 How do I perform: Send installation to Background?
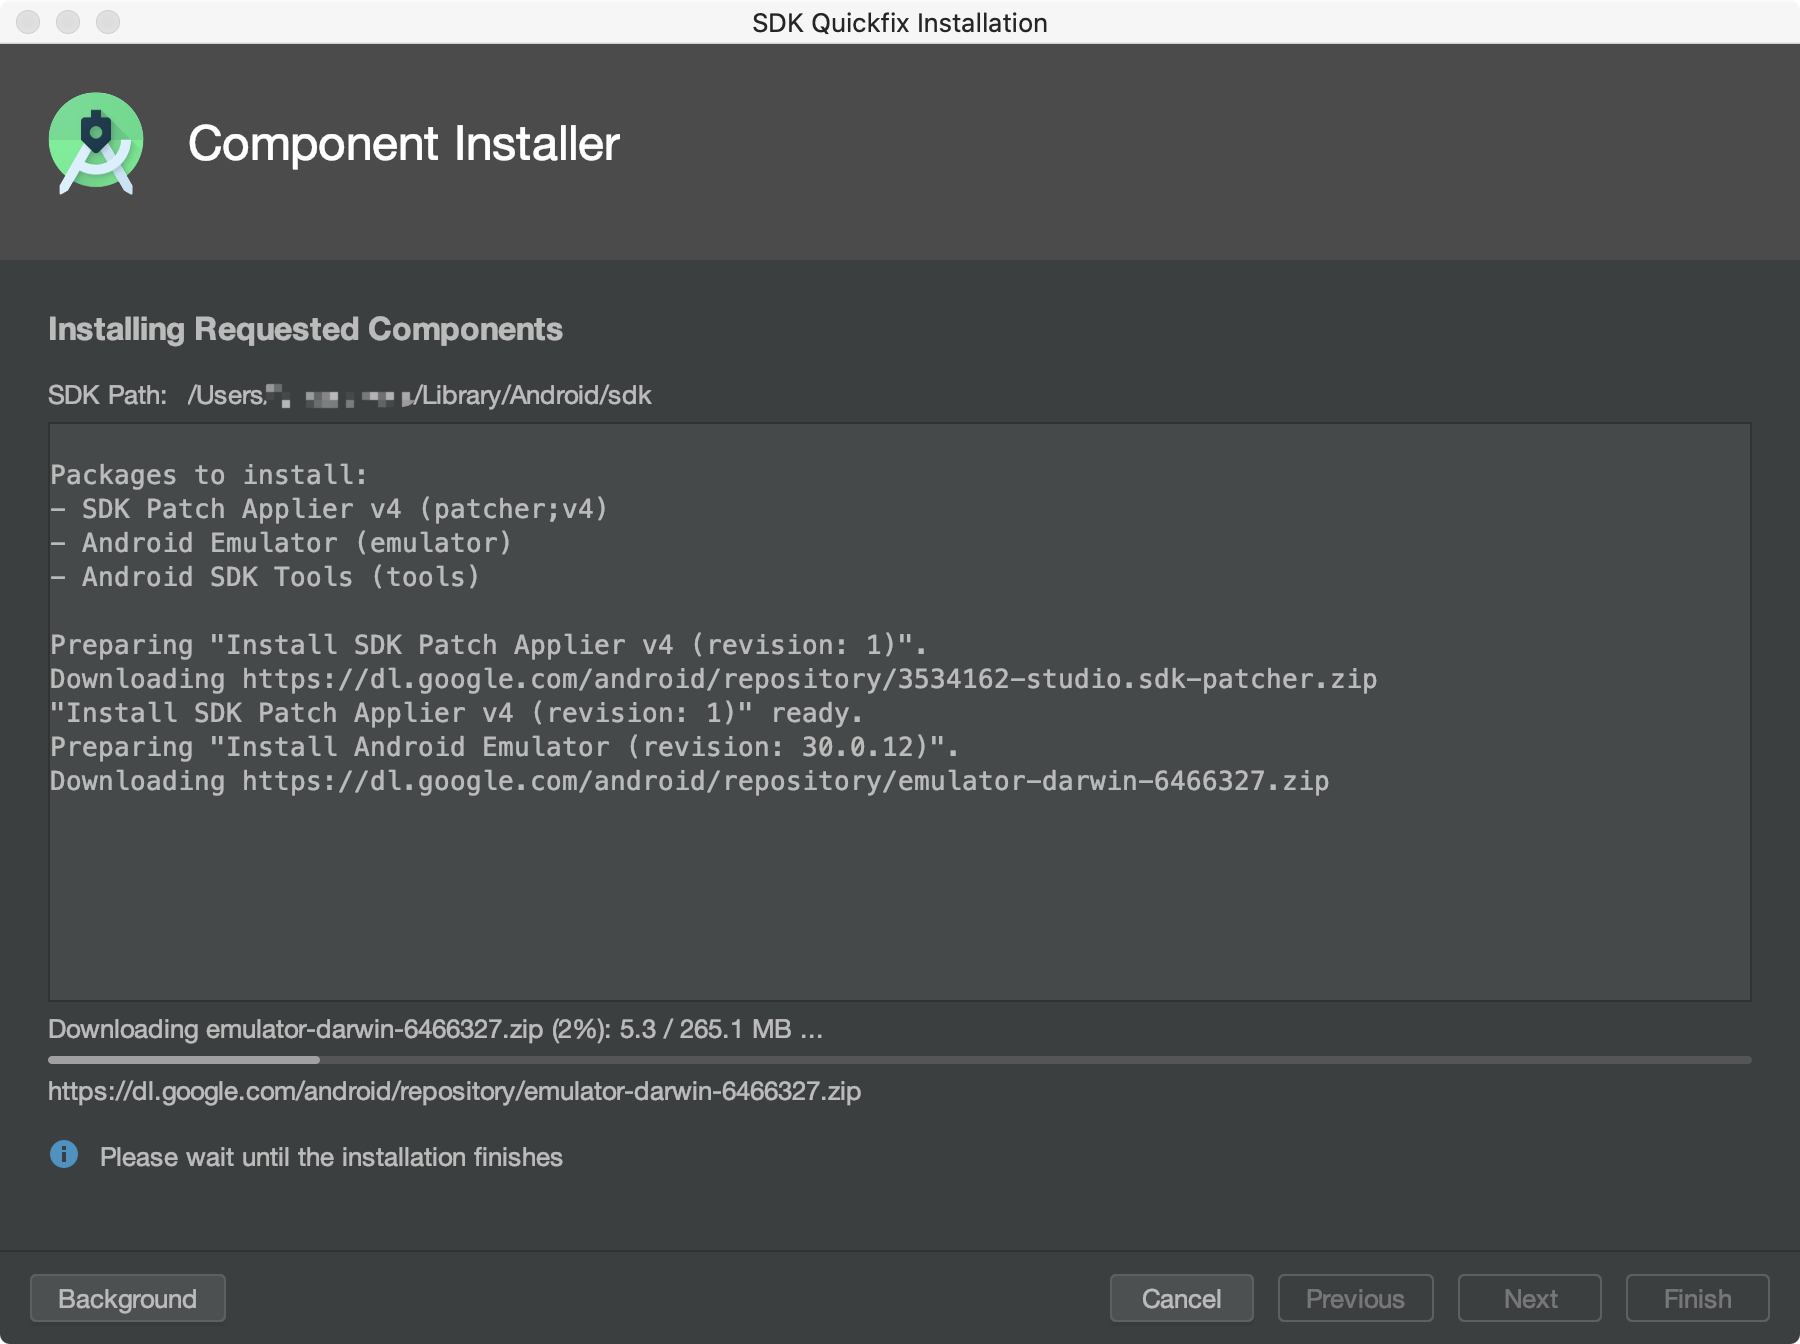(128, 1298)
